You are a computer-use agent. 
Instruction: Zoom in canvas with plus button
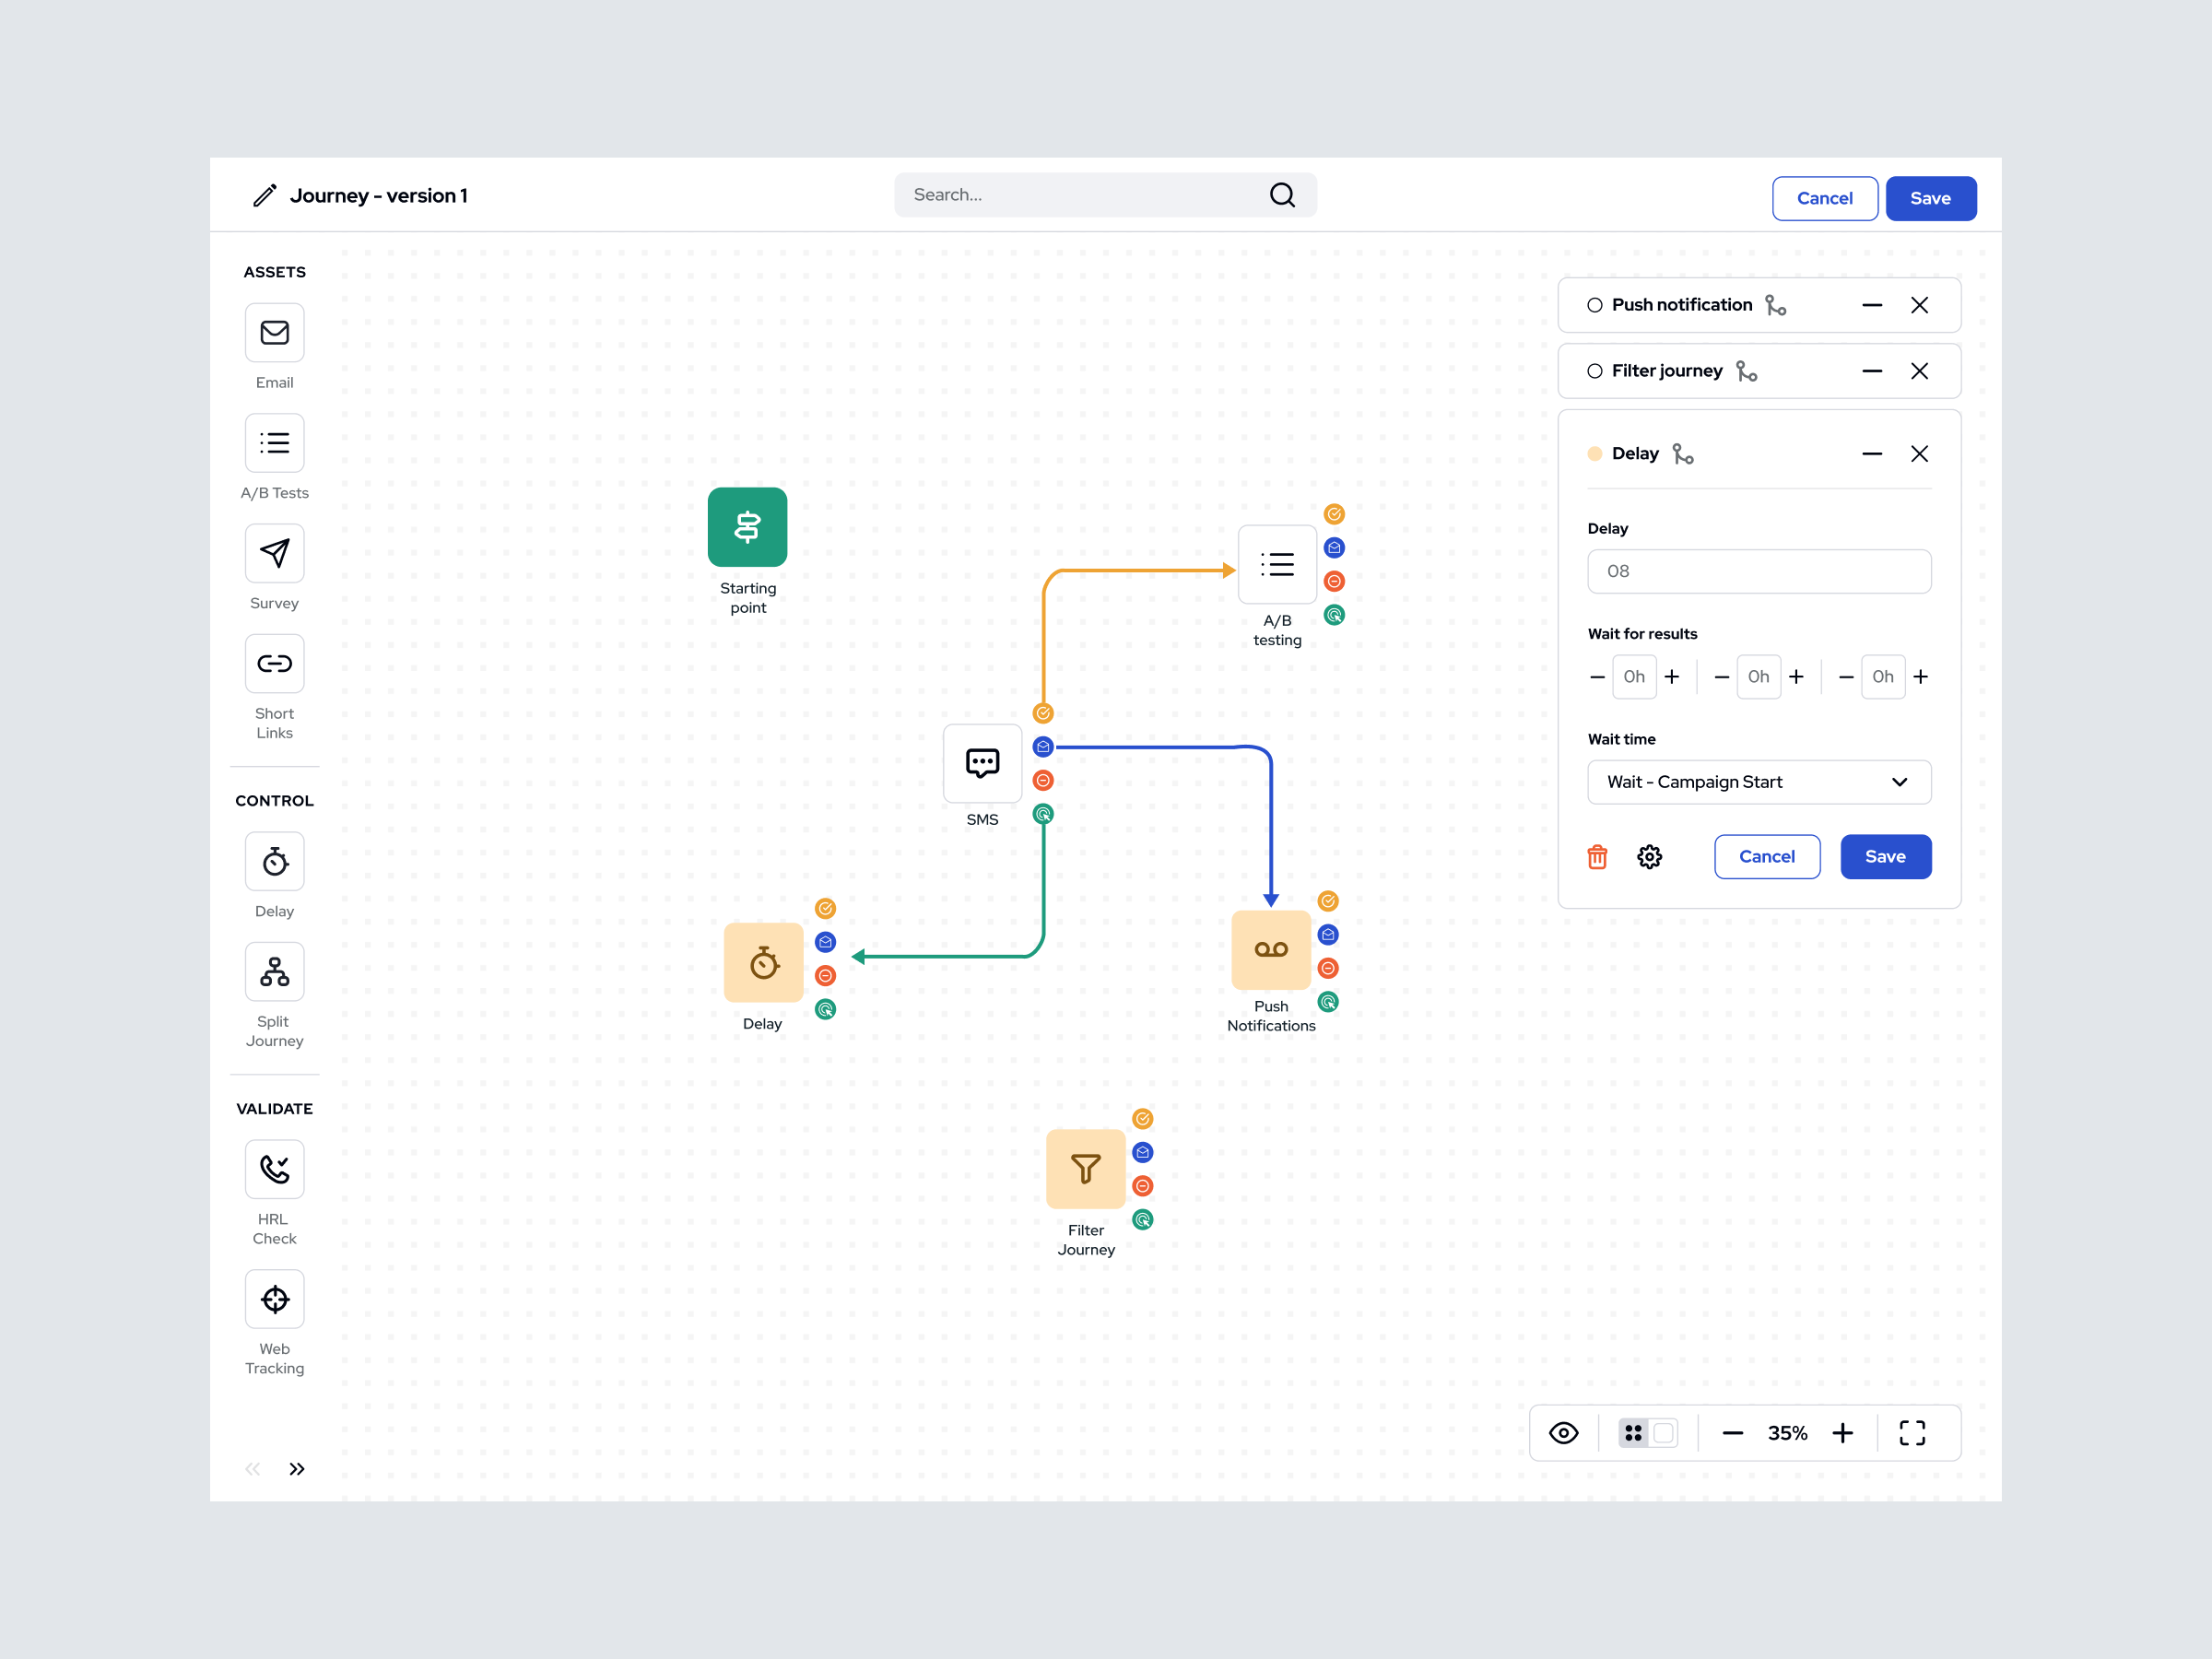(1842, 1433)
